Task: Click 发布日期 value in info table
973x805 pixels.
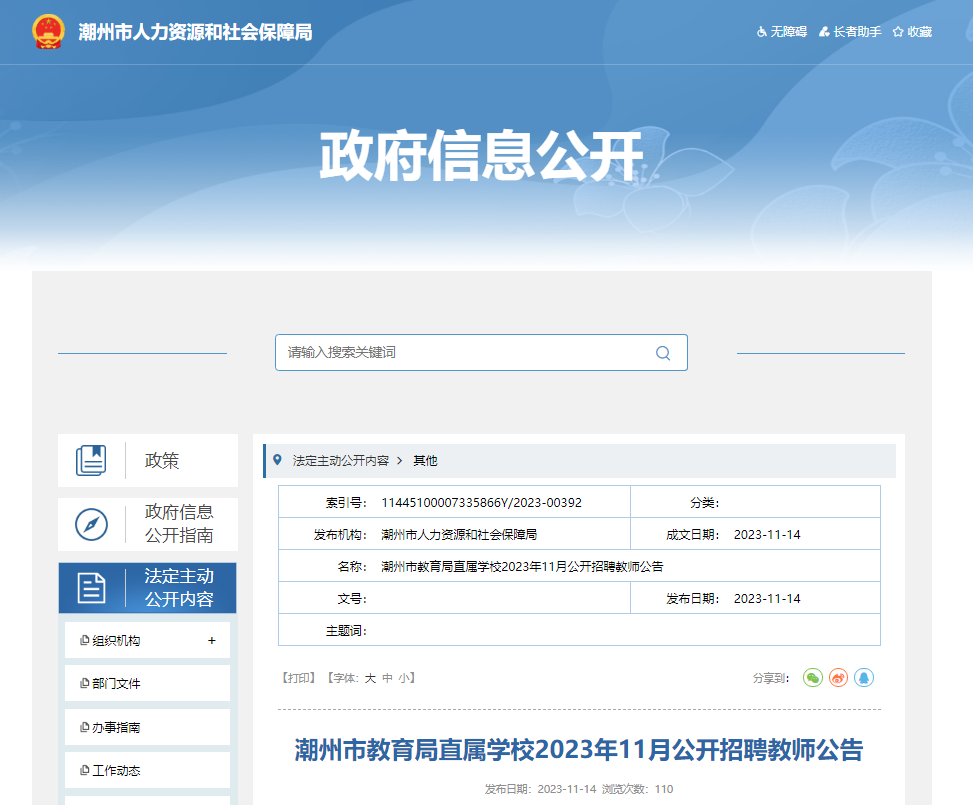Action: [x=767, y=598]
